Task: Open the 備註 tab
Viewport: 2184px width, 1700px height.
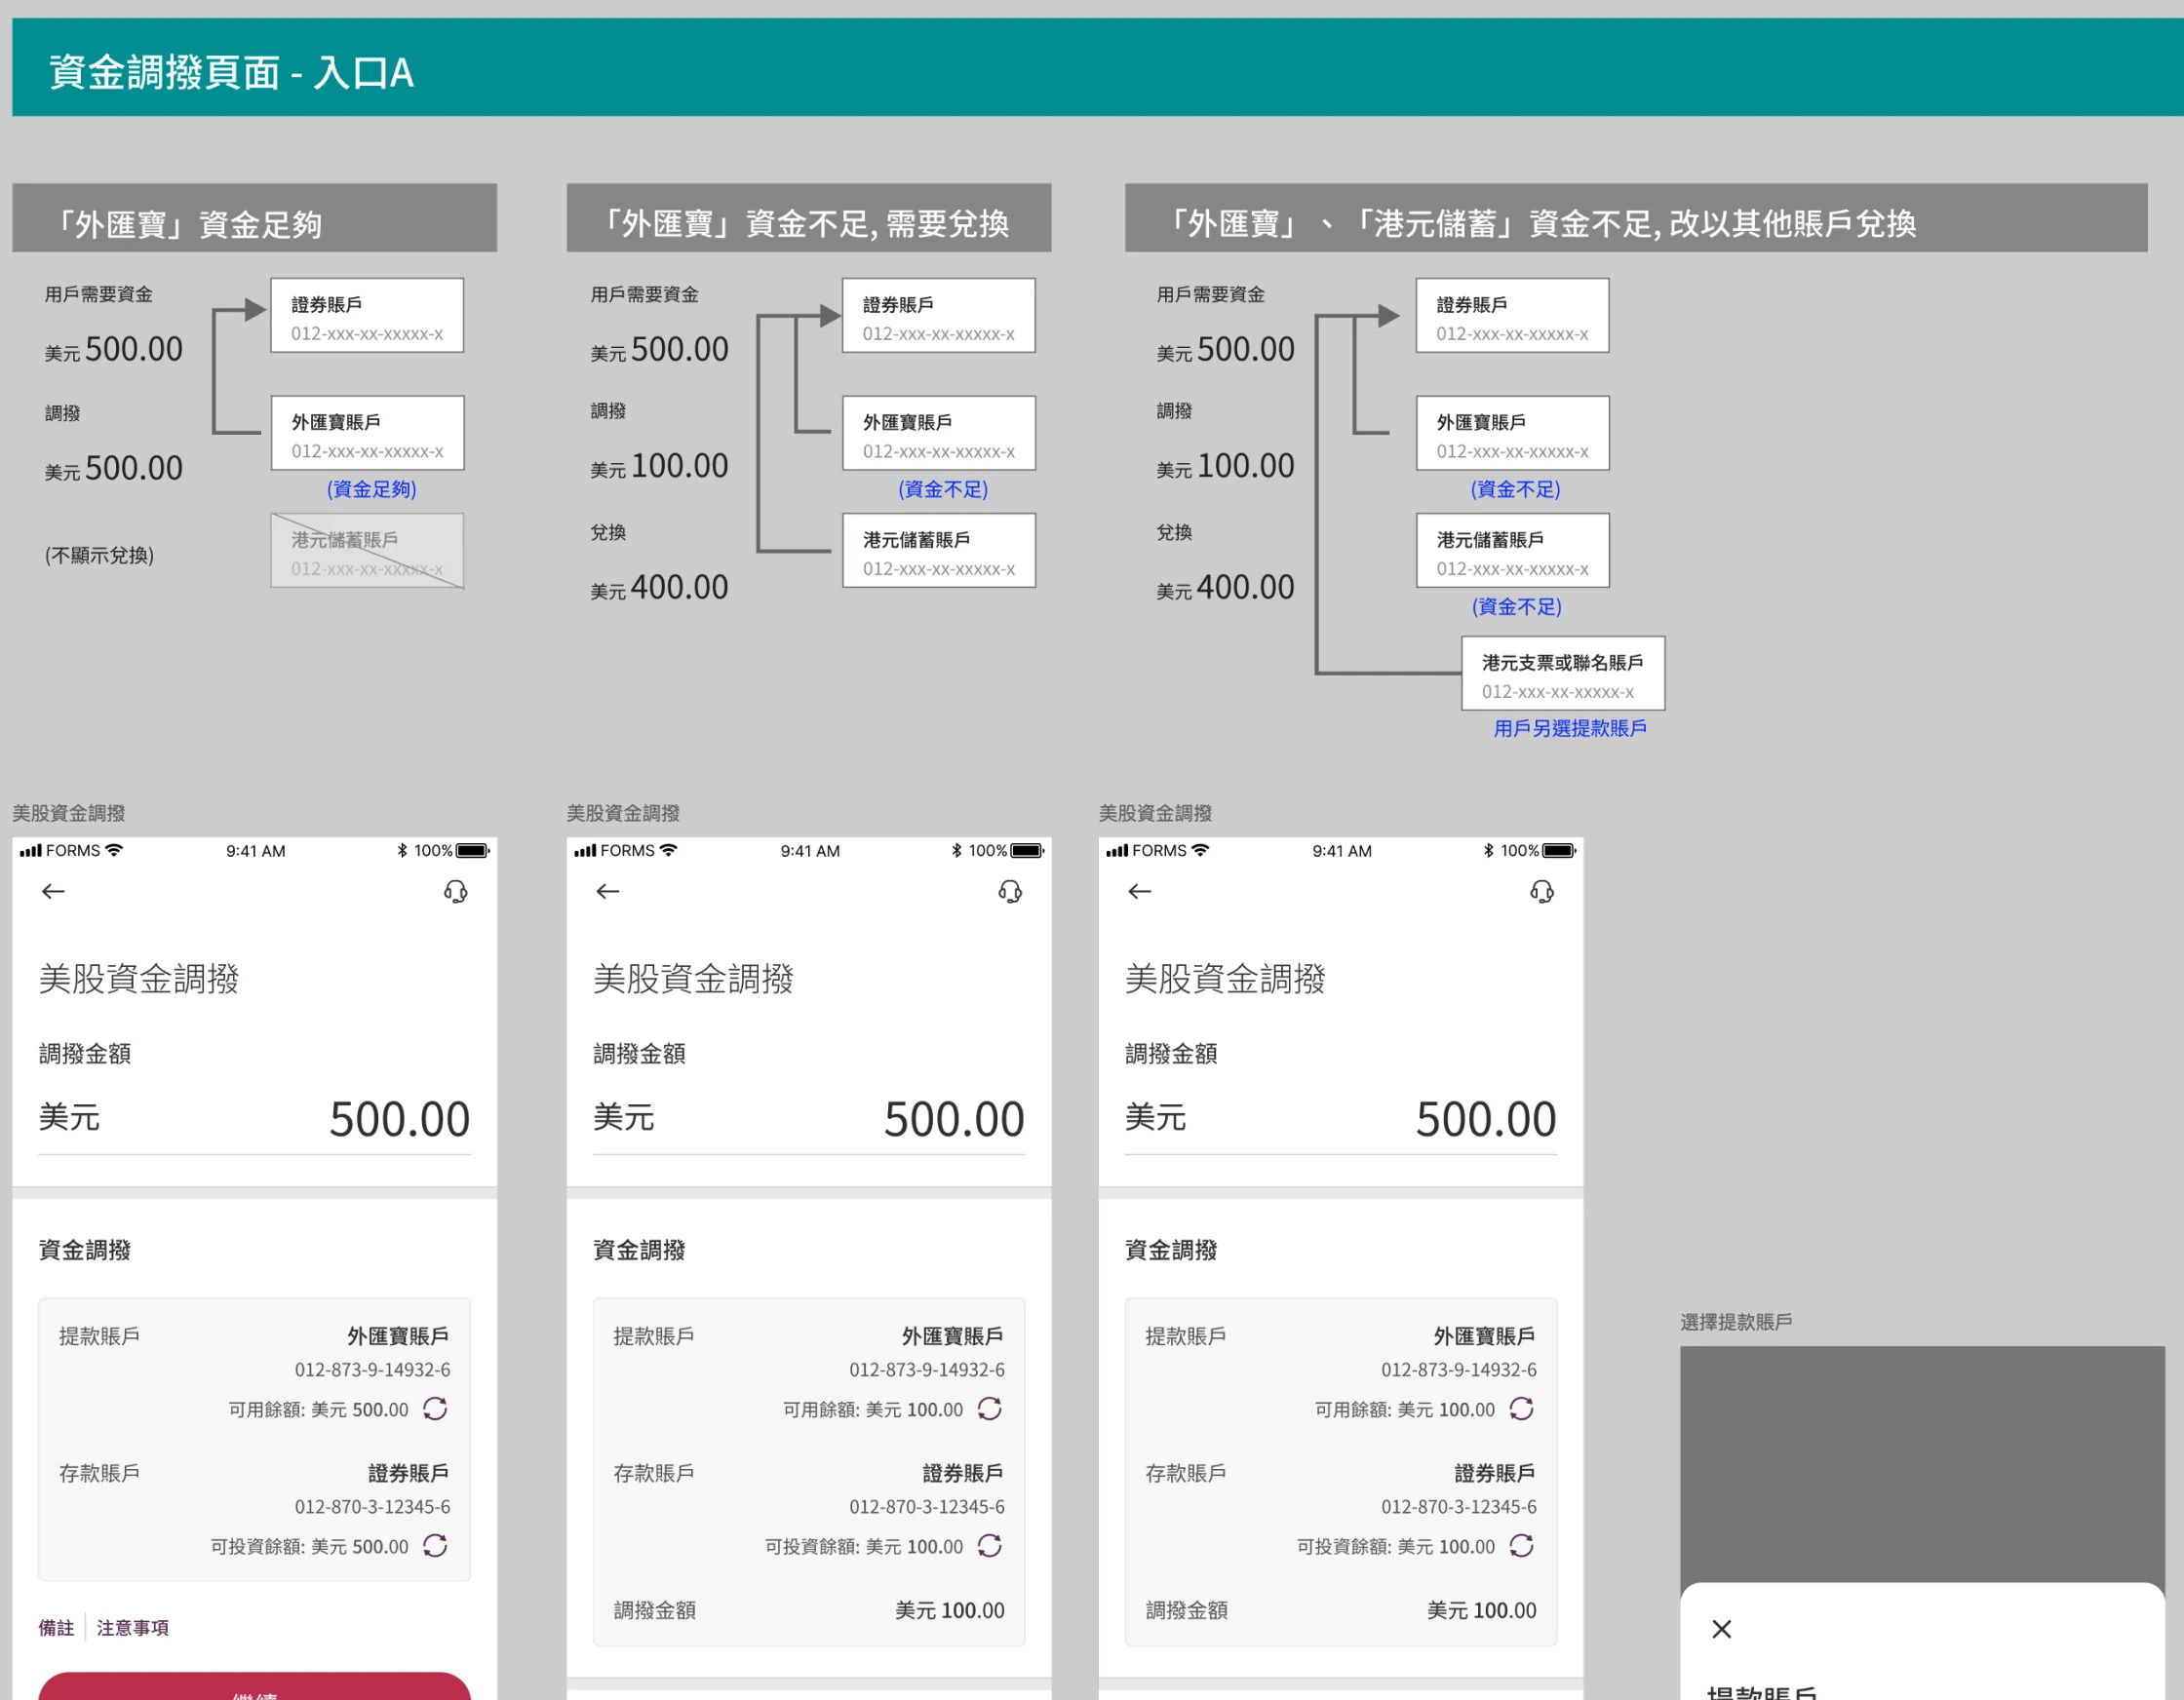Action: coord(56,1628)
